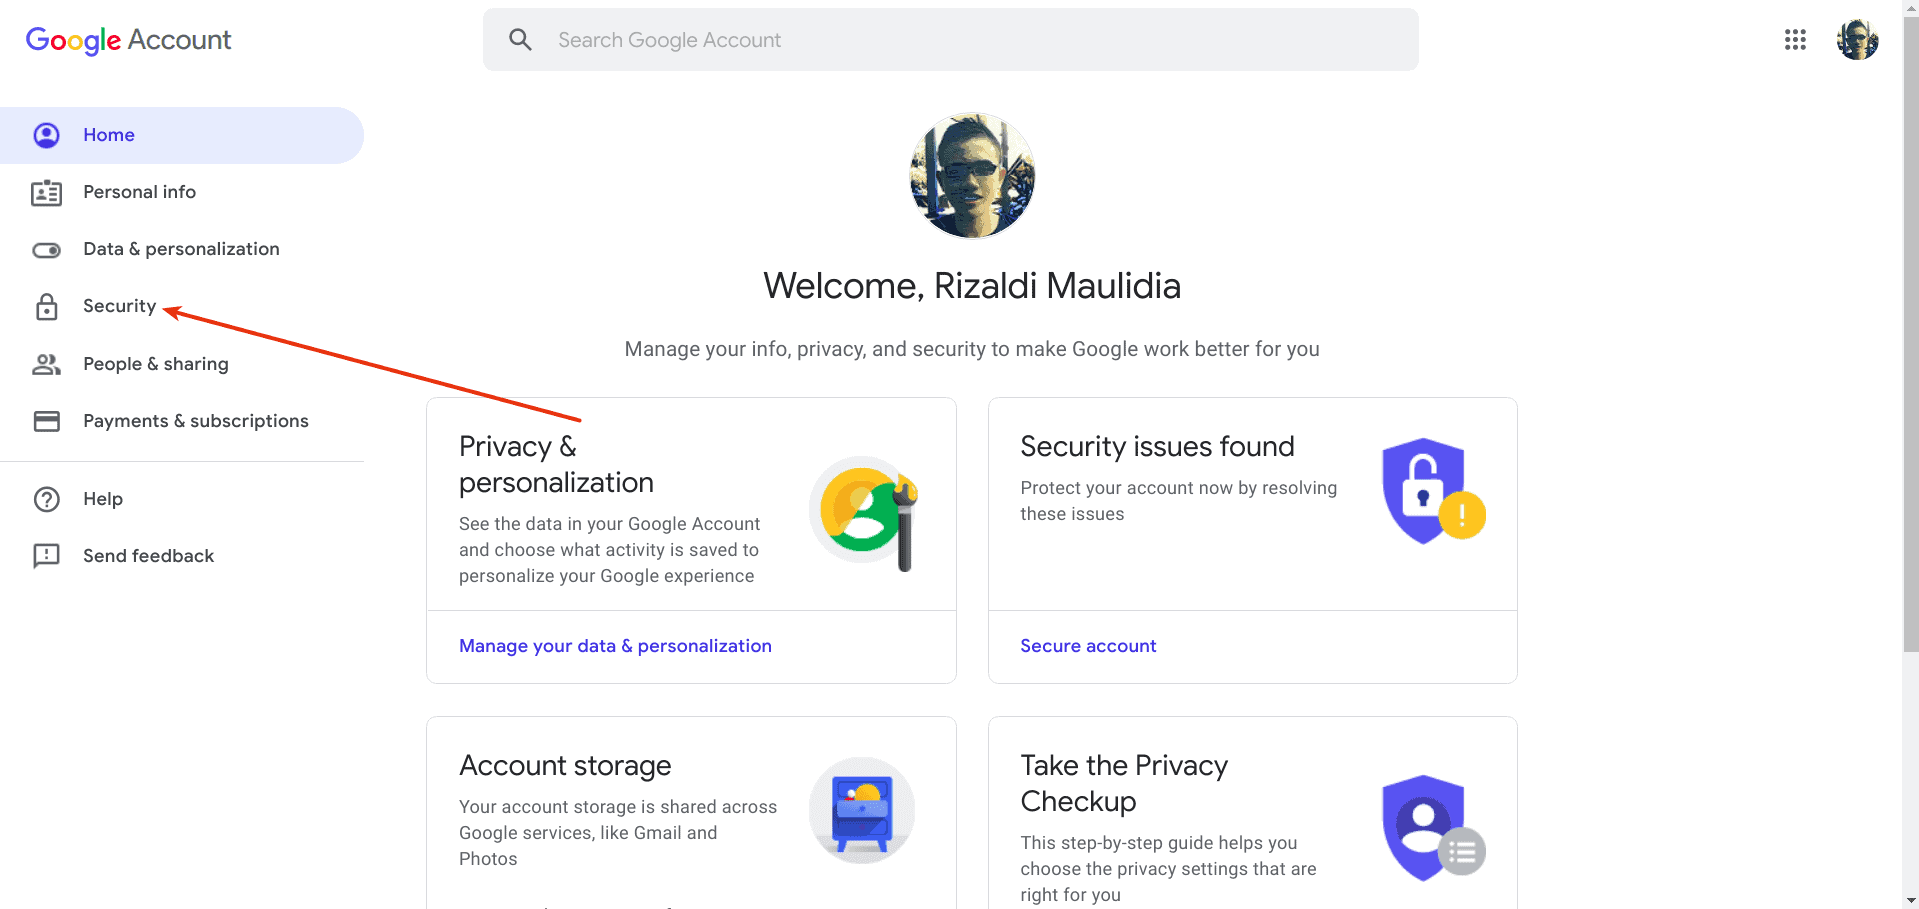Screen dimensions: 1919x909
Task: Click the Help question mark icon
Action: coord(47,499)
